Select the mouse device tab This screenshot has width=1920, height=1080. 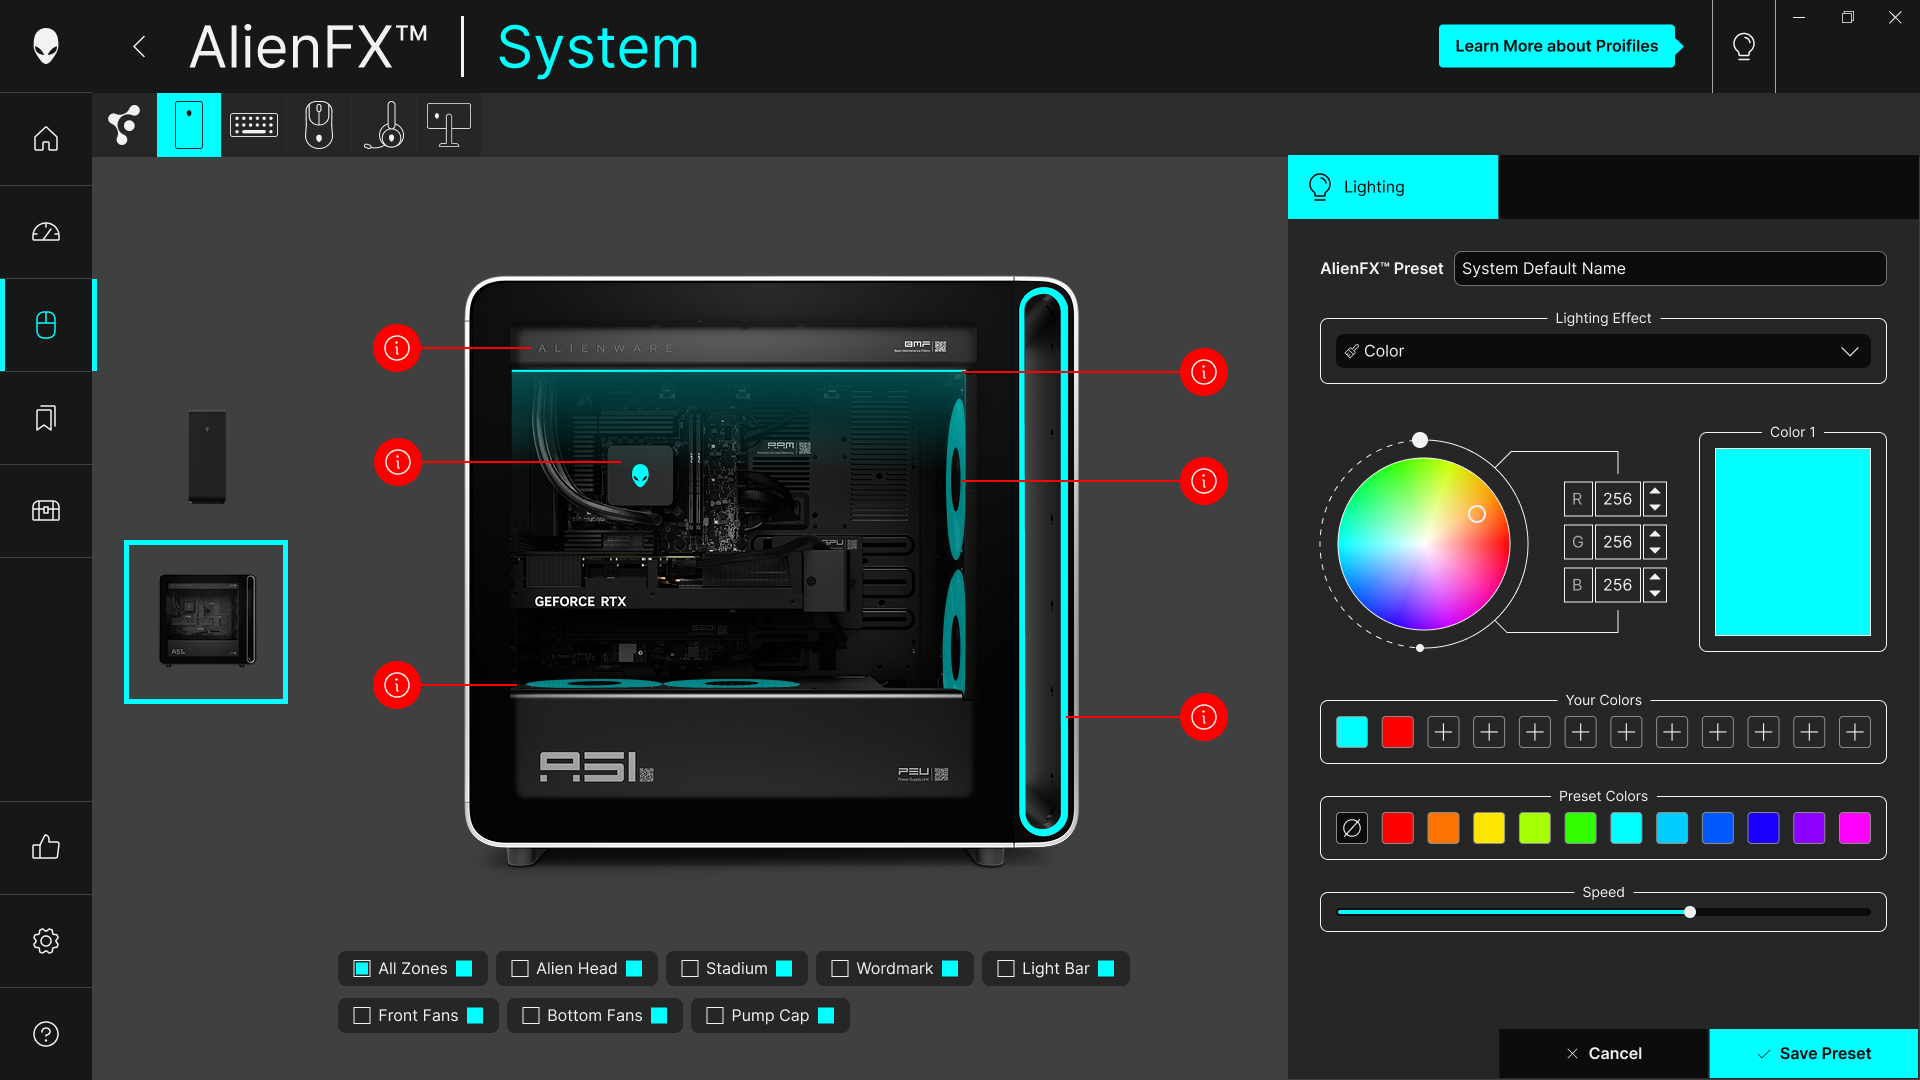pyautogui.click(x=319, y=125)
